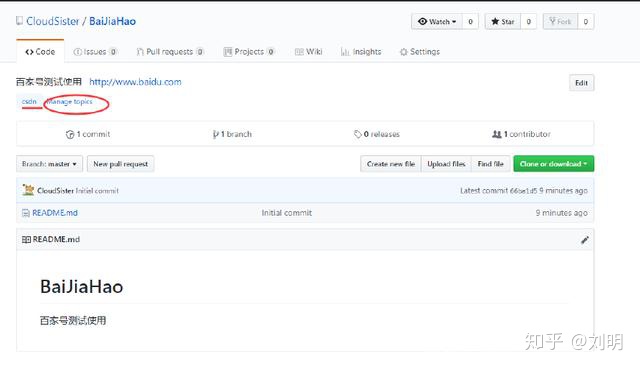This screenshot has height=368, width=640.
Task: Open the Projects tab
Action: tap(249, 52)
